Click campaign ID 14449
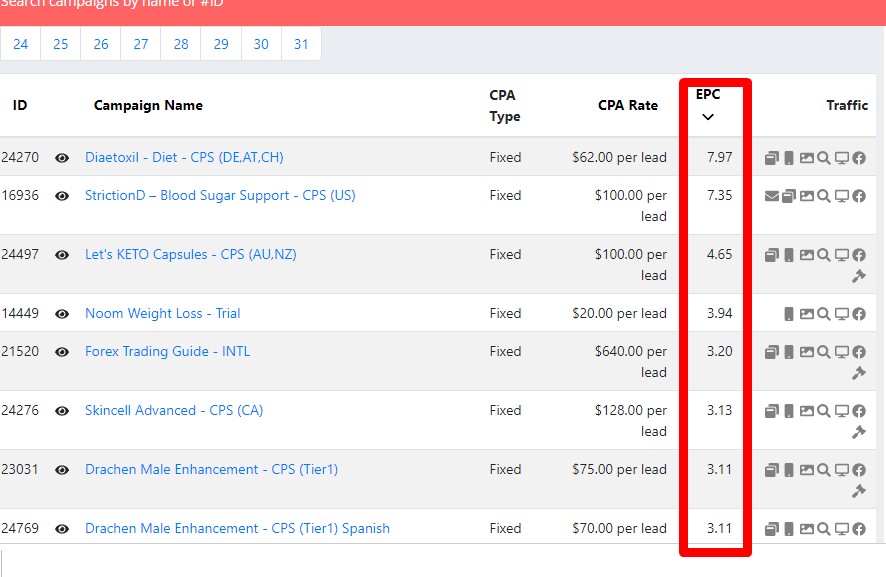 pyautogui.click(x=20, y=313)
